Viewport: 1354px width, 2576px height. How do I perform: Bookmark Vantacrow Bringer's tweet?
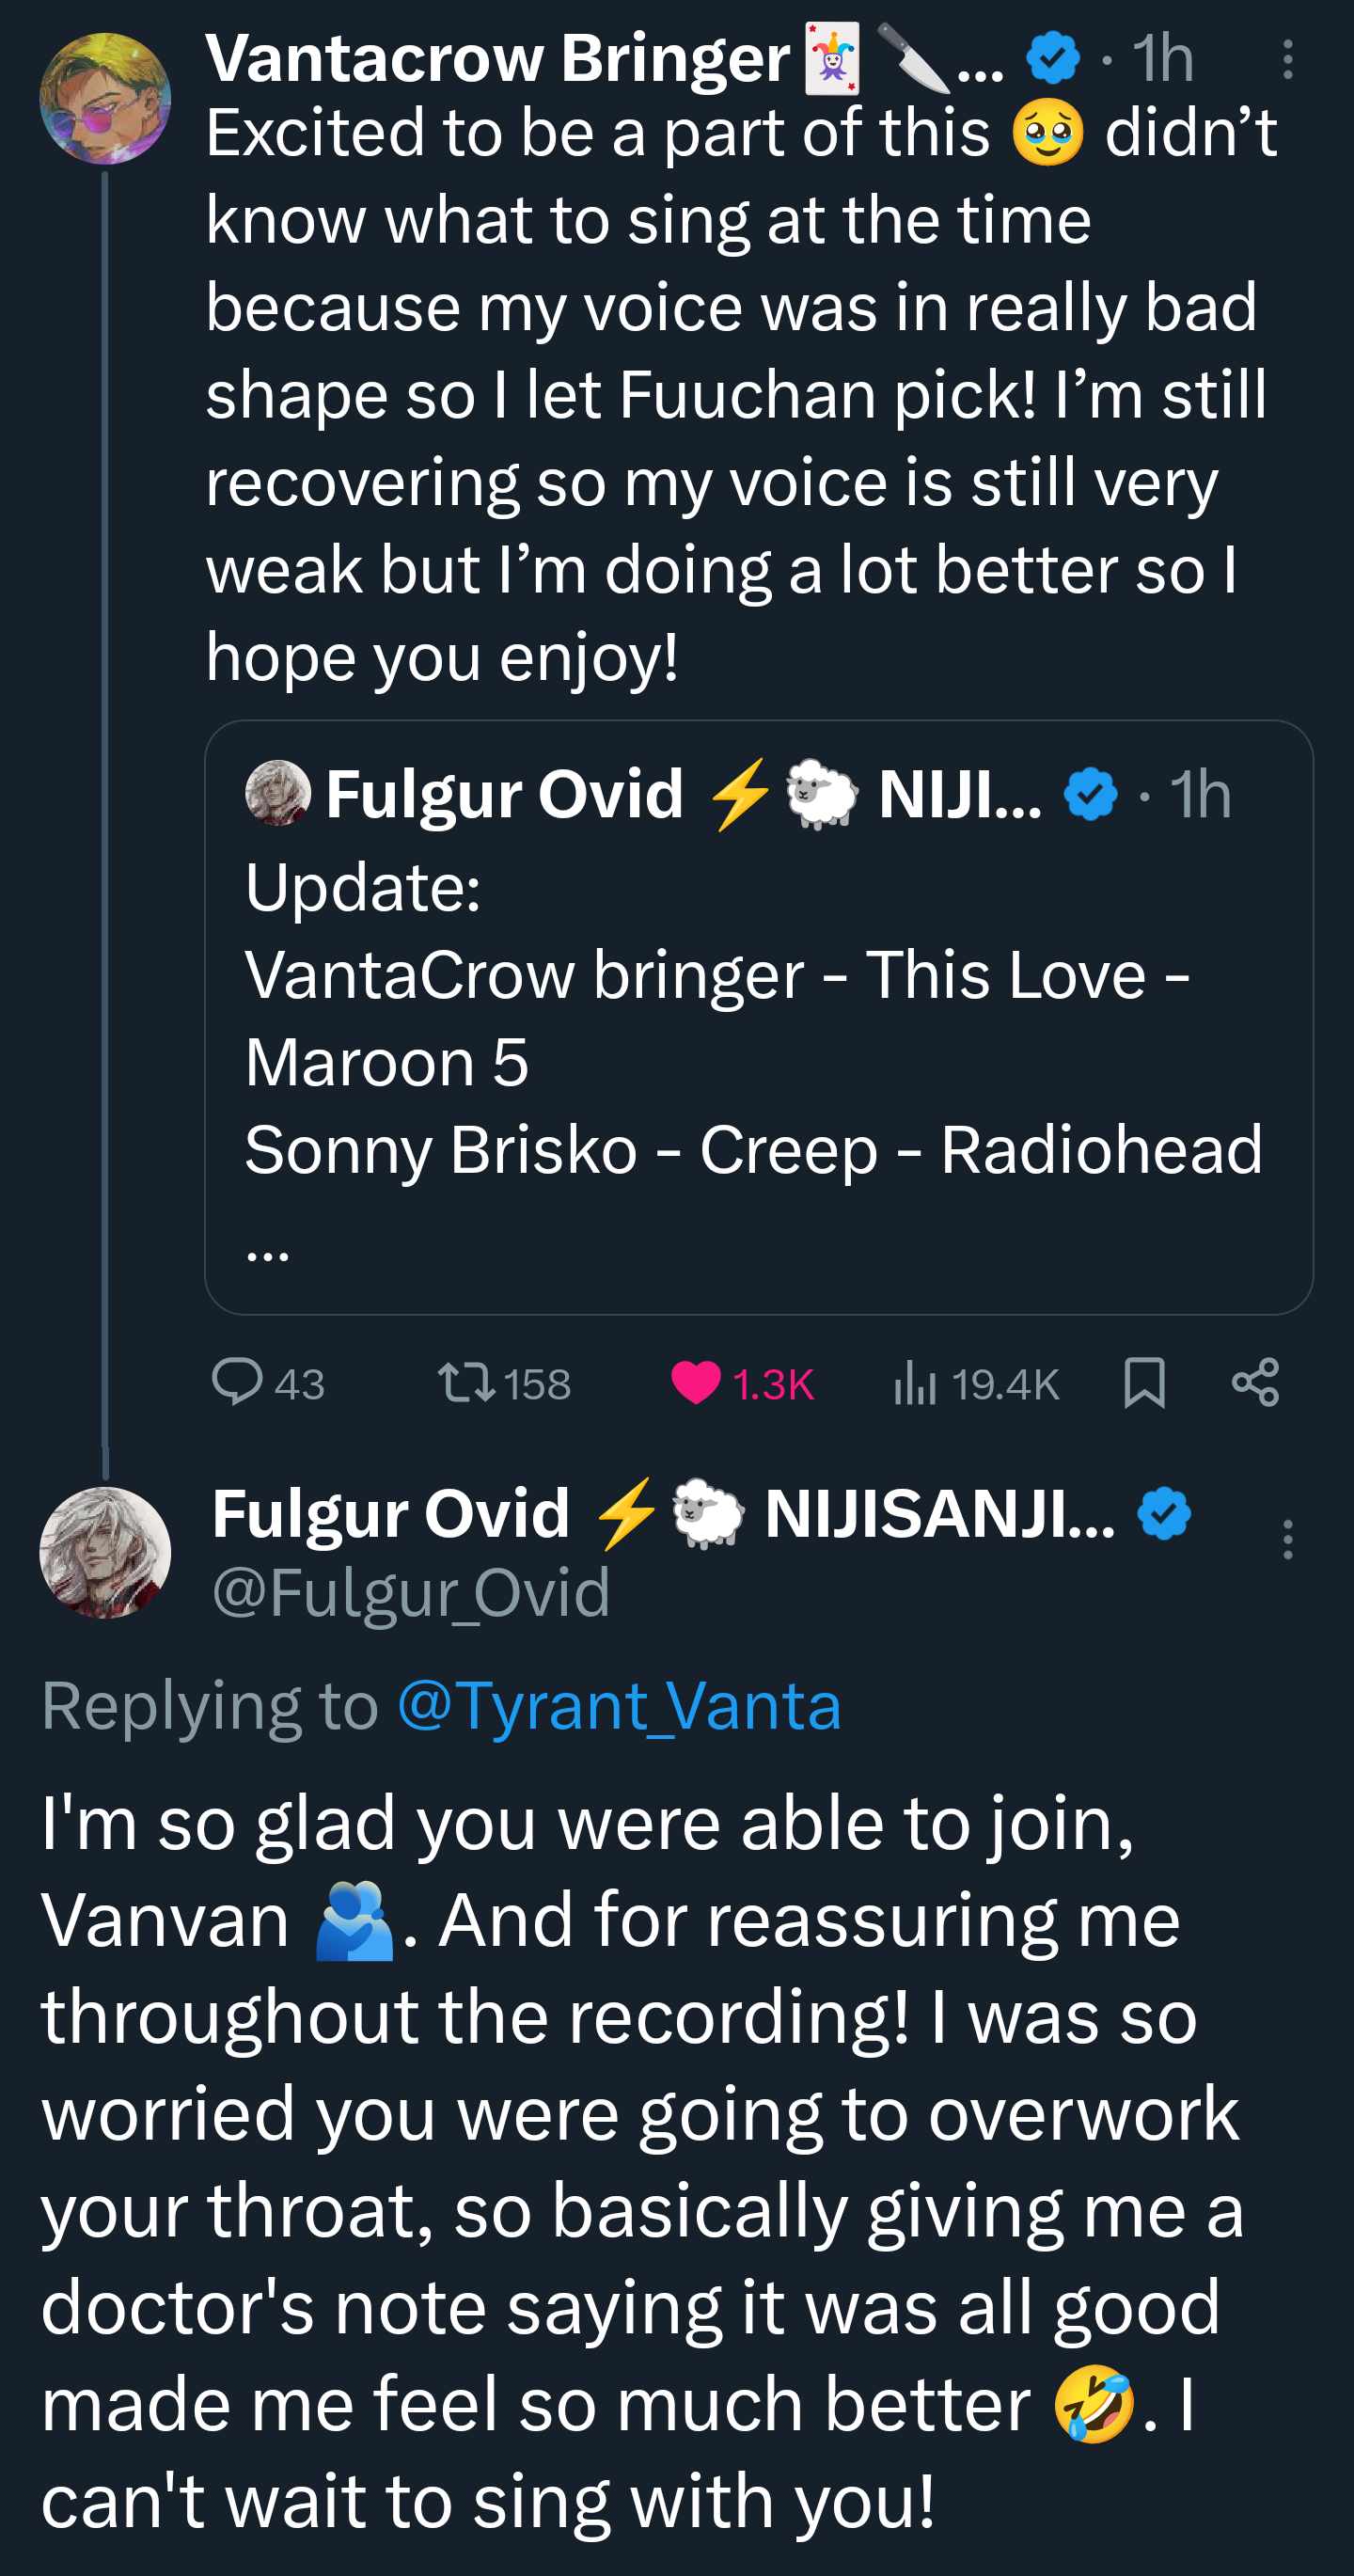point(1144,1383)
